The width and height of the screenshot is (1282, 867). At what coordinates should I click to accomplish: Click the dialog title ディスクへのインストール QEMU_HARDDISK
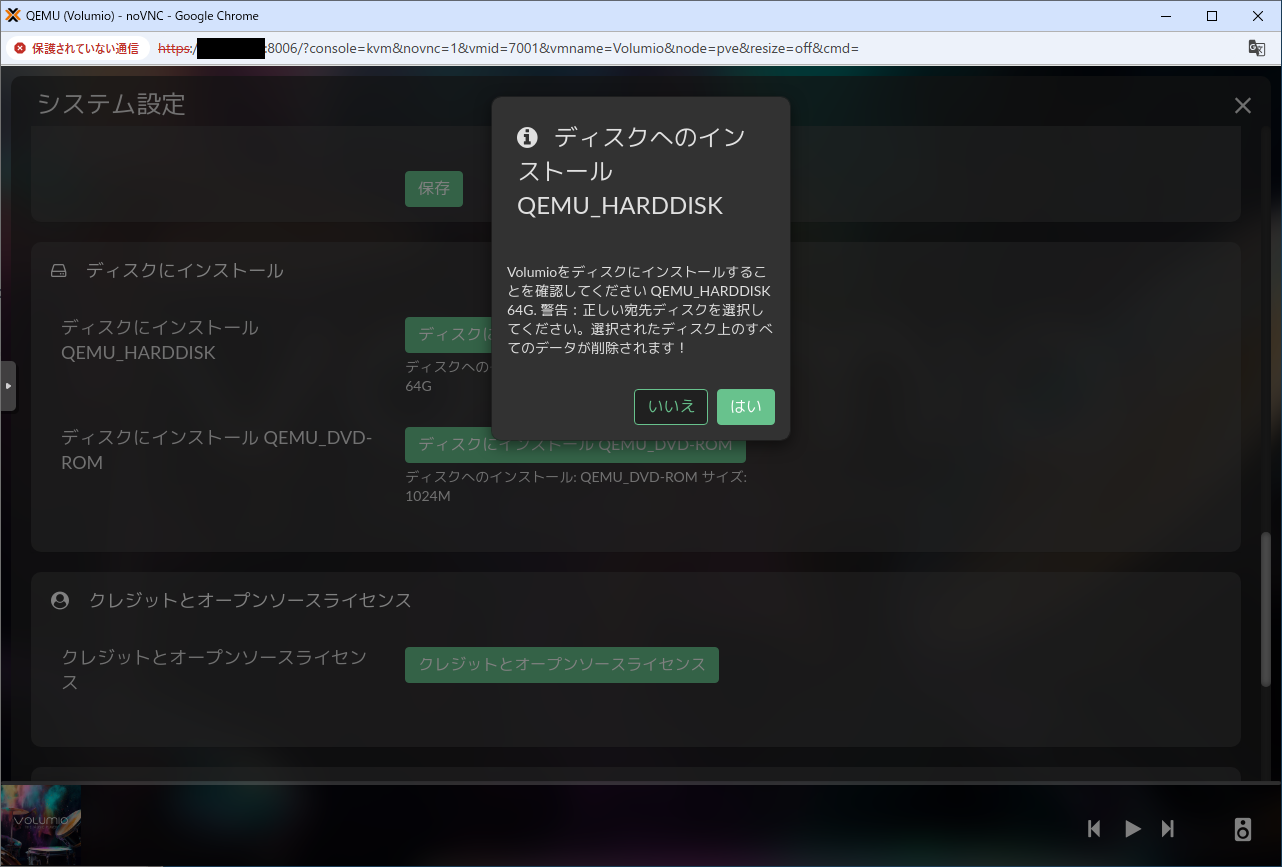[631, 171]
